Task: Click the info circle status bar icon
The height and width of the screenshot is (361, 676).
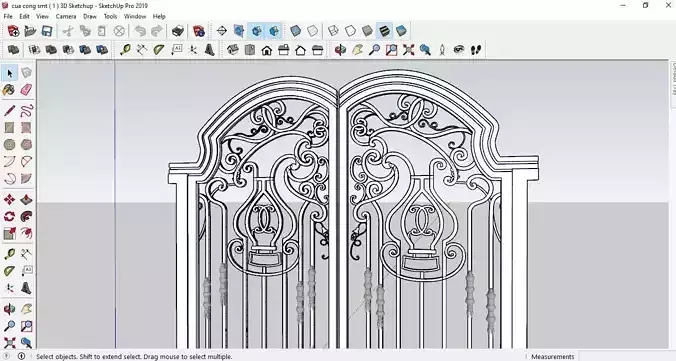Action: [x=21, y=357]
